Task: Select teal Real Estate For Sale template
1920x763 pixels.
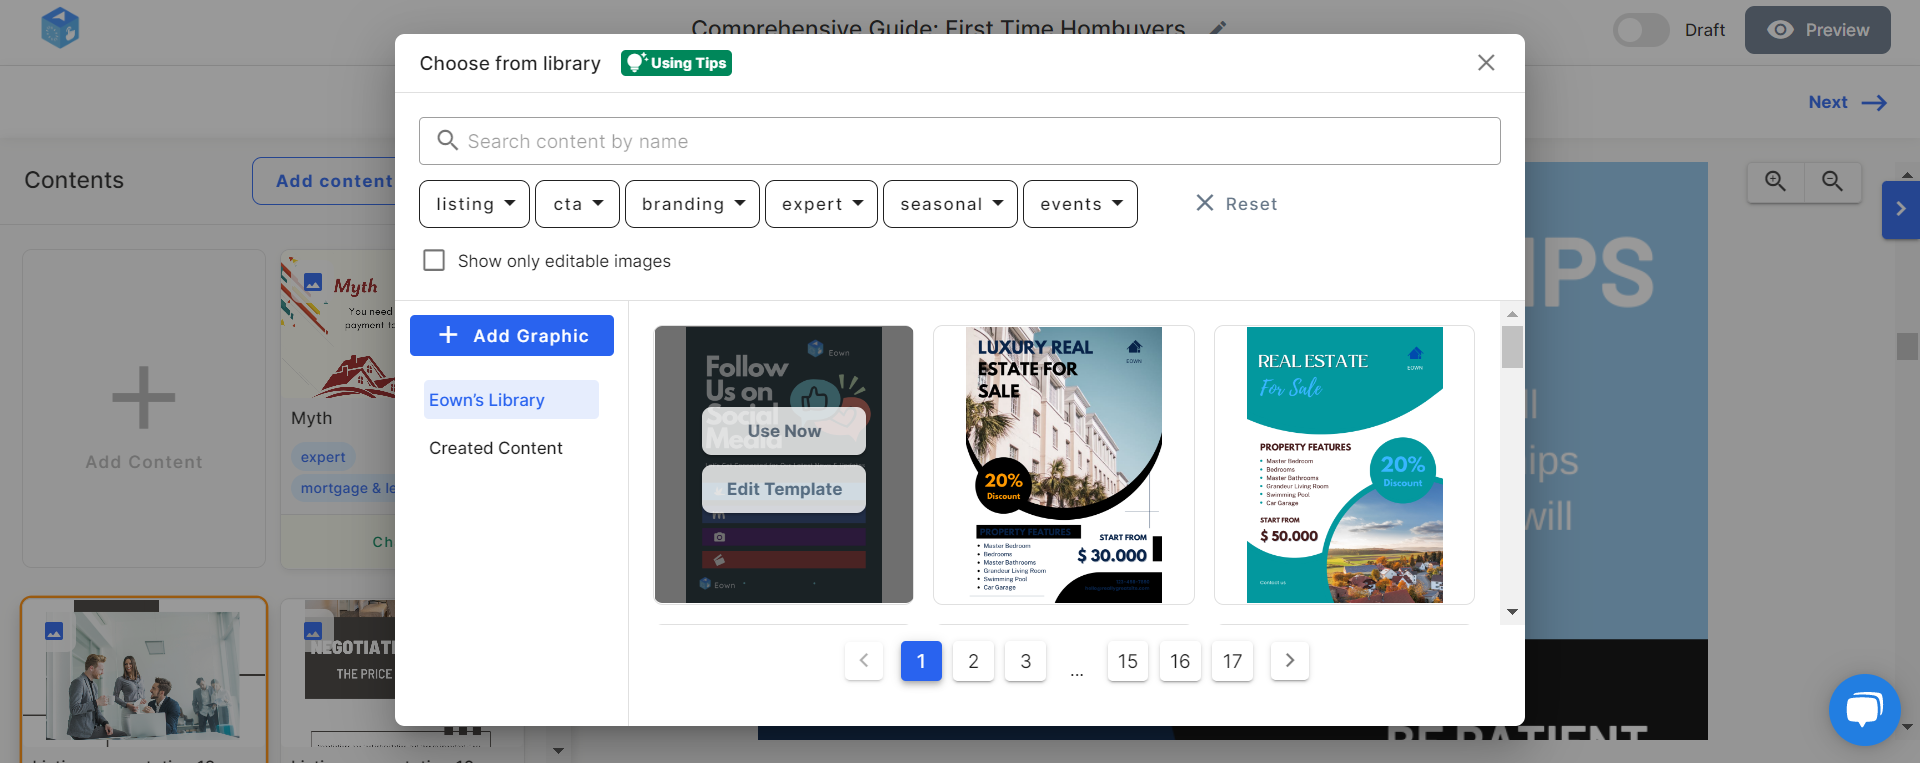Action: [x=1344, y=465]
